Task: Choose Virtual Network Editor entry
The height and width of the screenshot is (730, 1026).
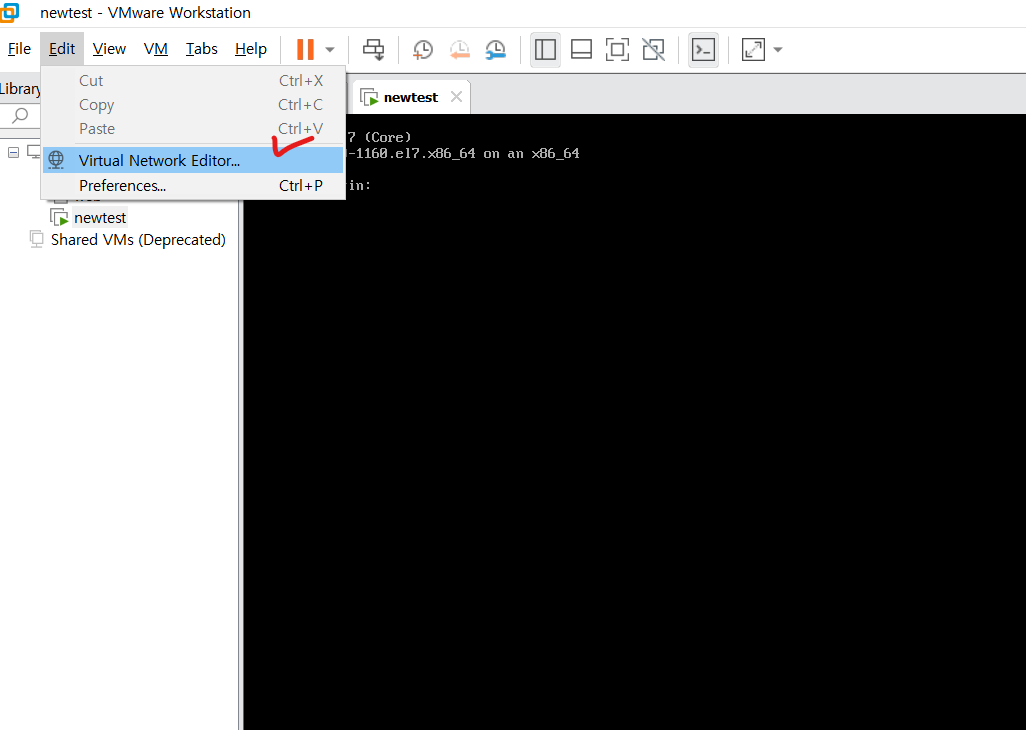Action: (193, 160)
